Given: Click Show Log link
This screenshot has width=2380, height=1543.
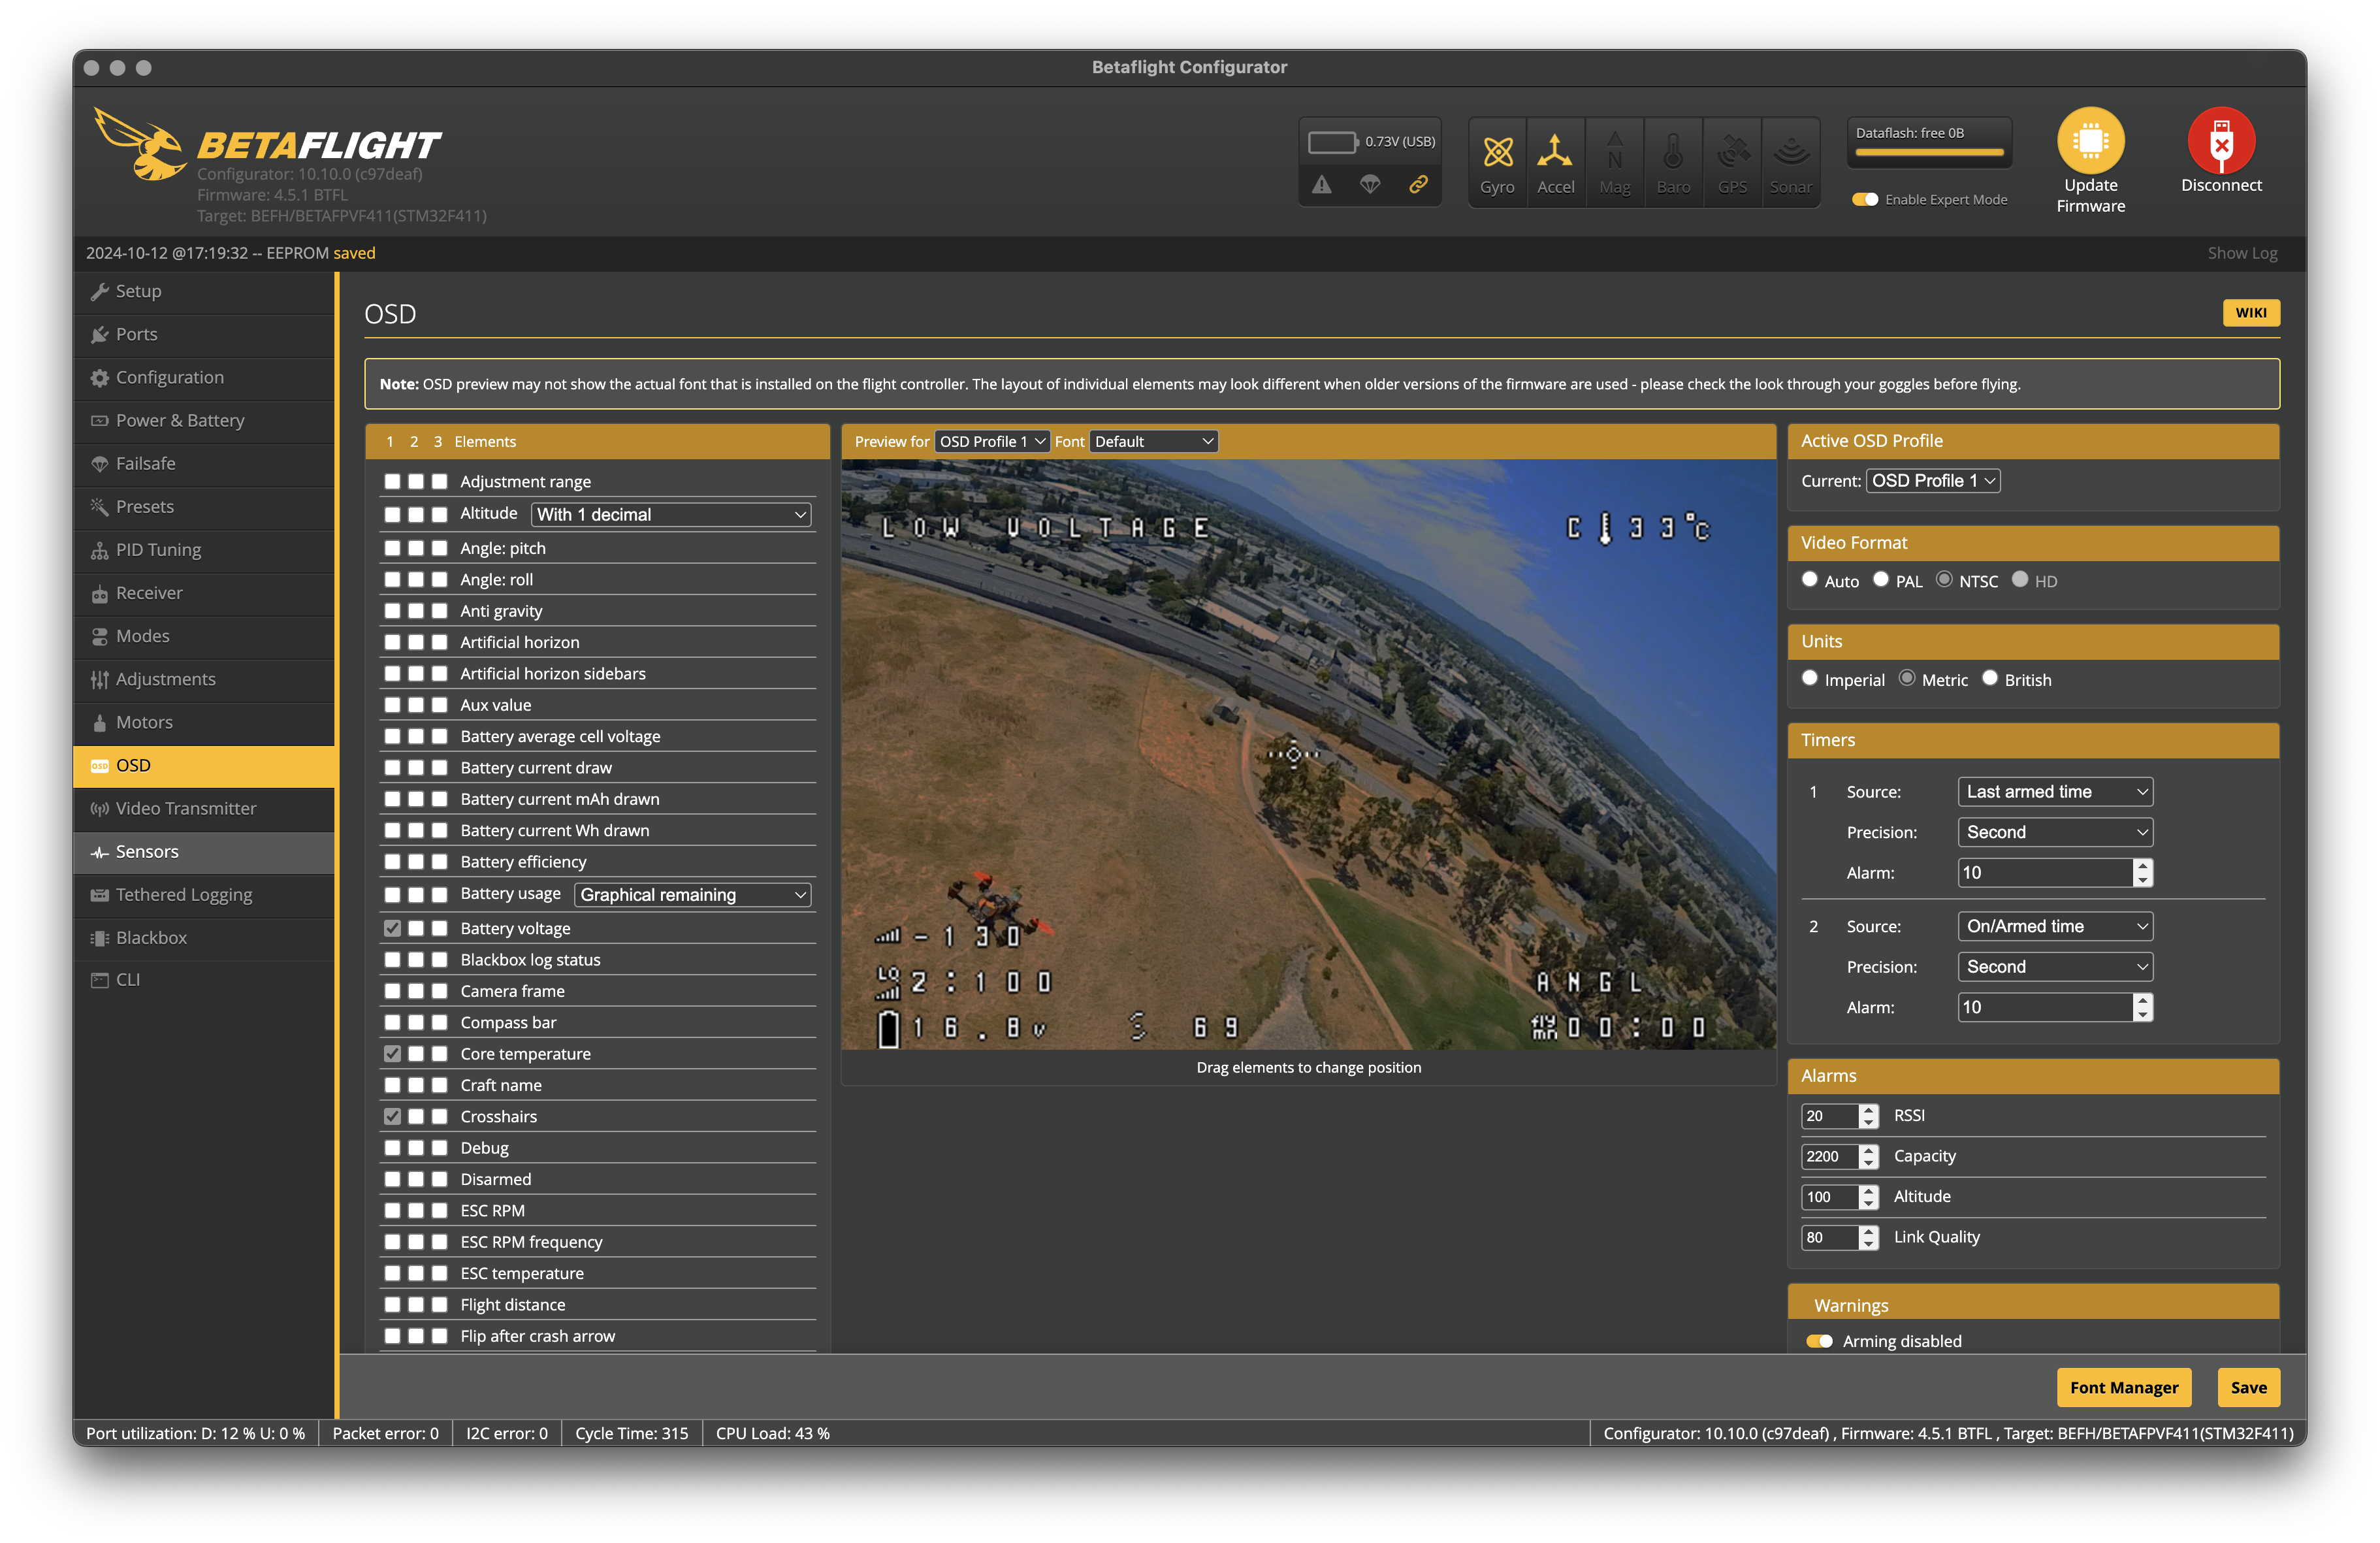Looking at the screenshot, I should pos(2242,253).
